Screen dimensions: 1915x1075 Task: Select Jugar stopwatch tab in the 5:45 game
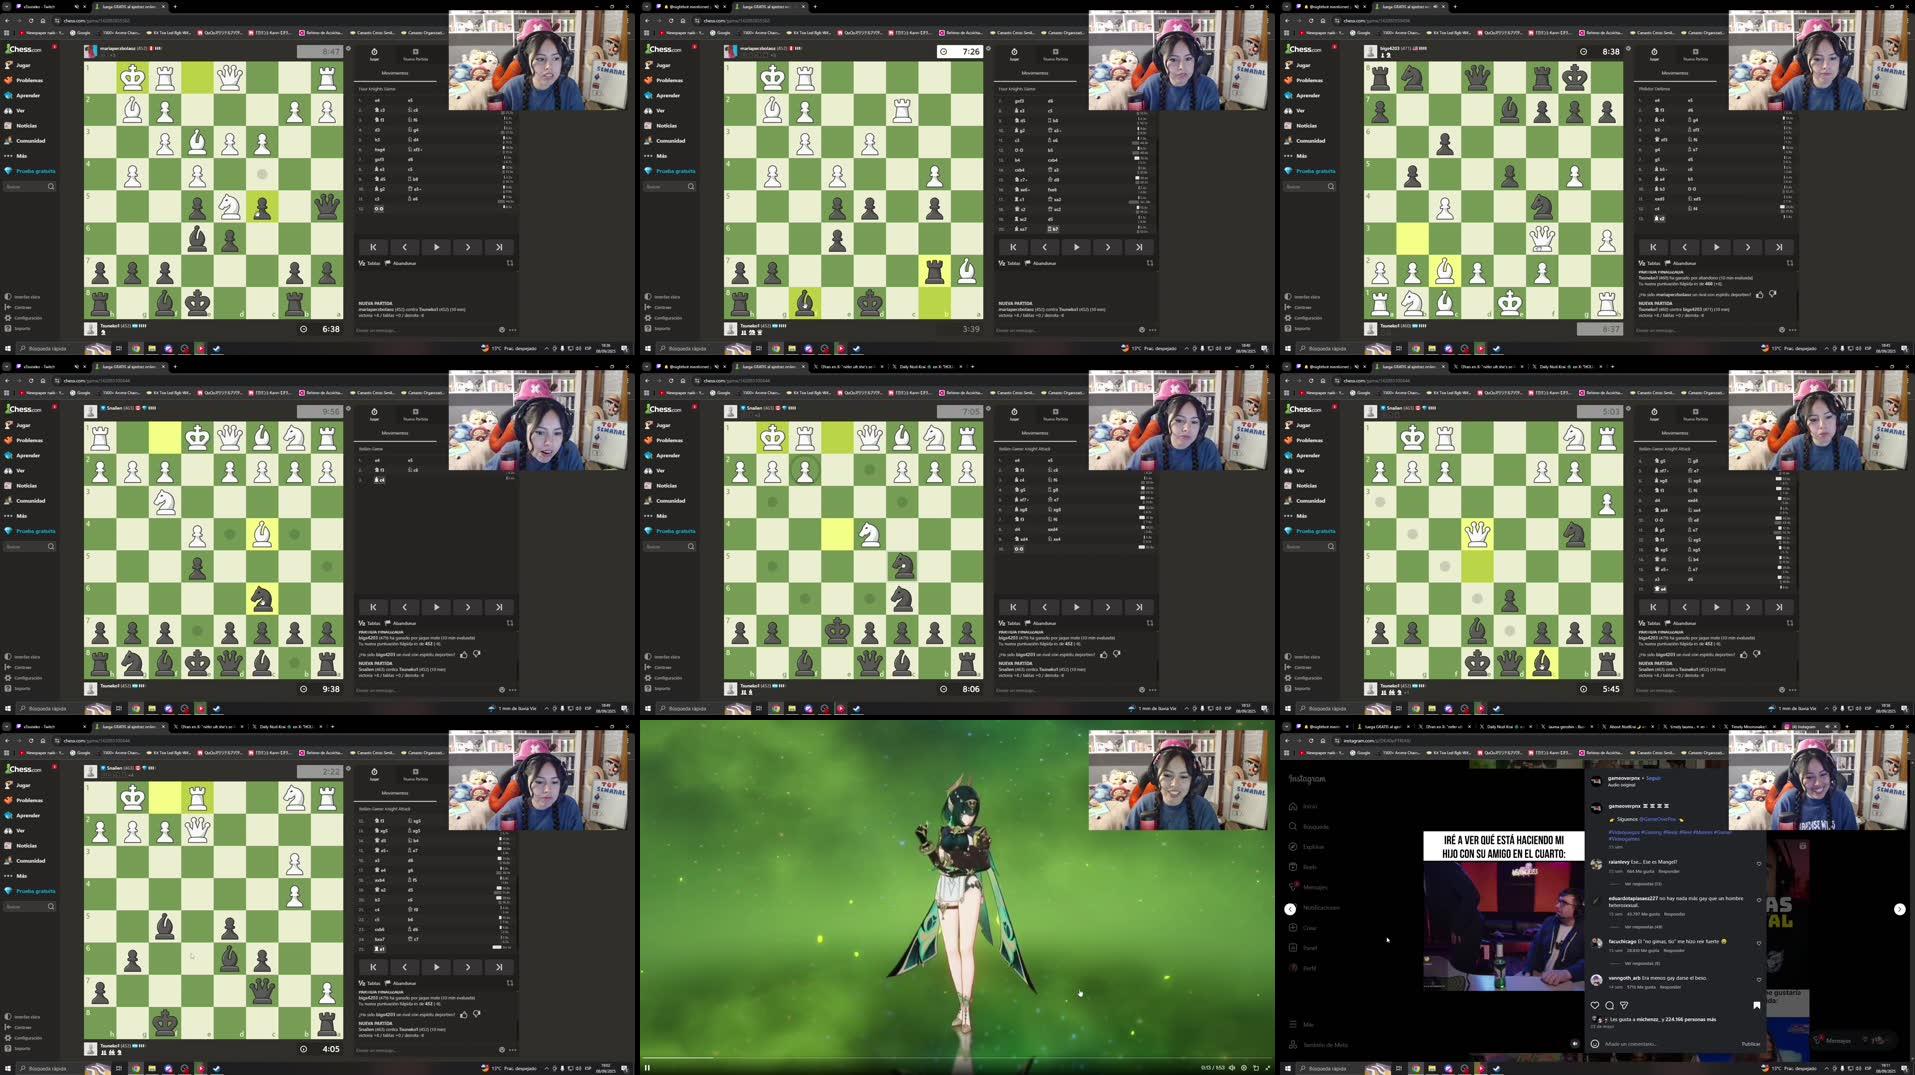[x=1654, y=413]
